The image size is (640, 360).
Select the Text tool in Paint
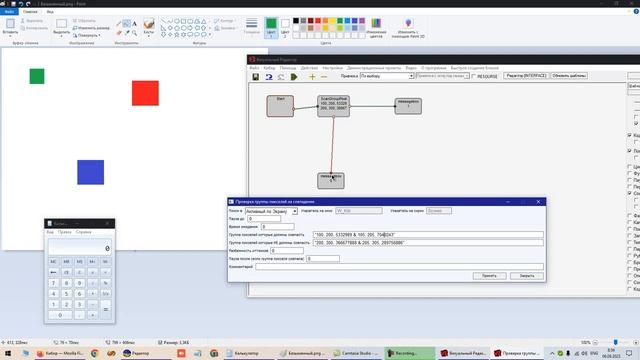click(134, 24)
